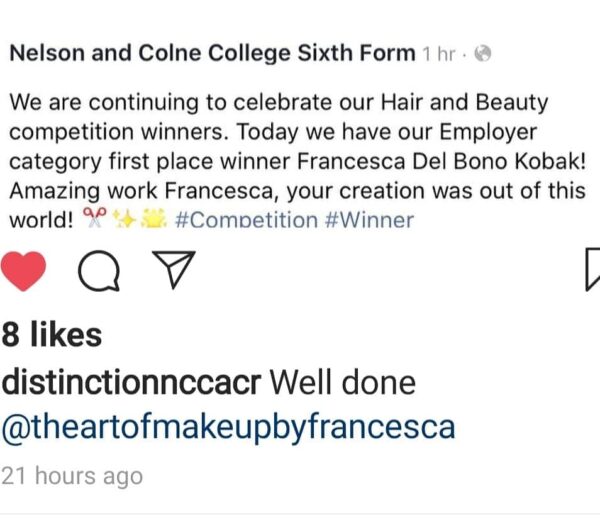600x532 pixels.
Task: Click the scissors emoji in the caption
Action: pos(95,218)
